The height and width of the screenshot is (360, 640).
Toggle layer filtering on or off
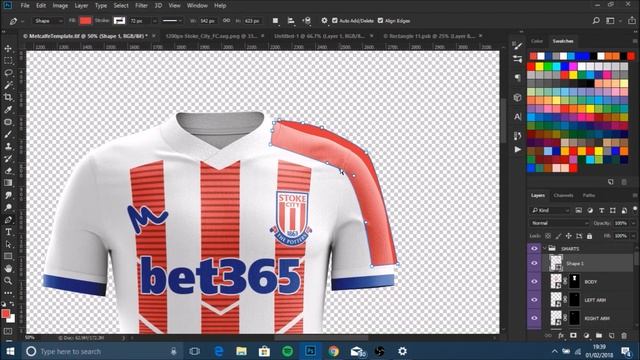(x=635, y=209)
